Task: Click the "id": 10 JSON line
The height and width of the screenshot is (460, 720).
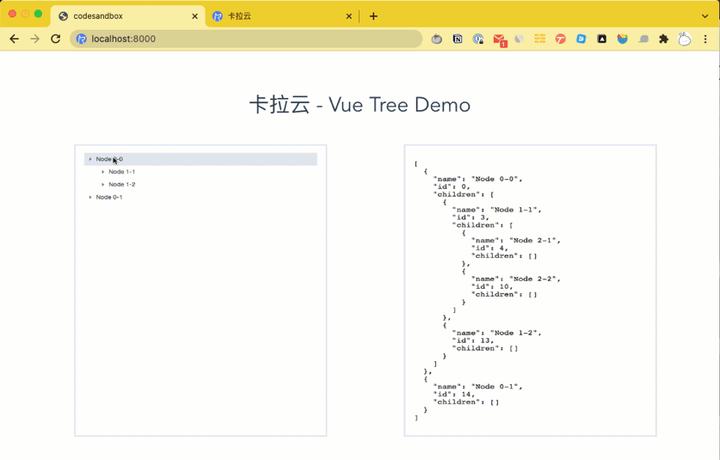Action: coord(492,286)
